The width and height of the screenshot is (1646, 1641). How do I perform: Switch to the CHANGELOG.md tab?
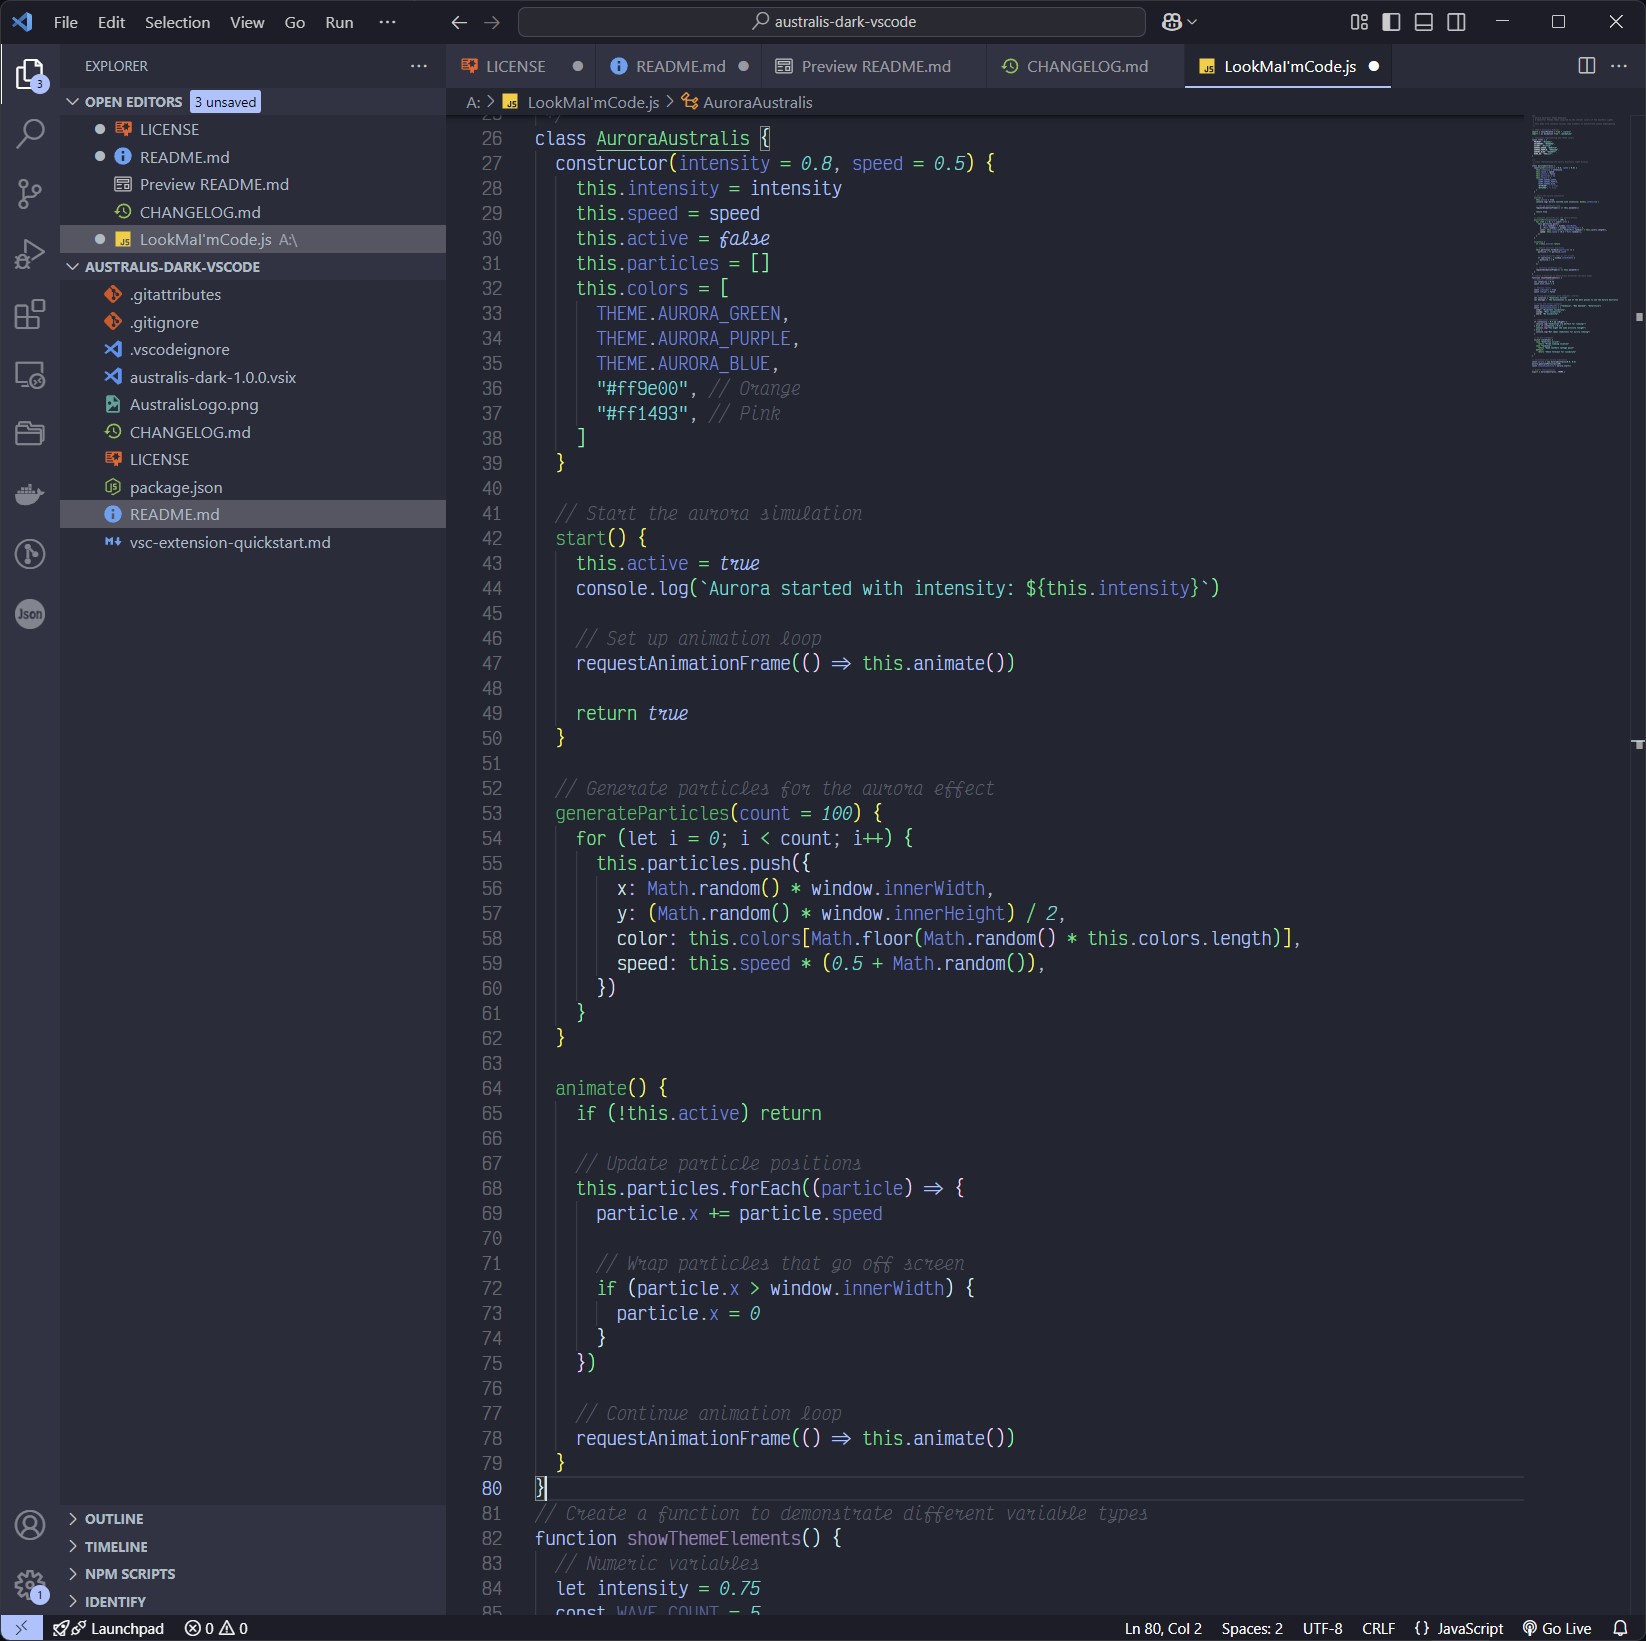point(1086,66)
